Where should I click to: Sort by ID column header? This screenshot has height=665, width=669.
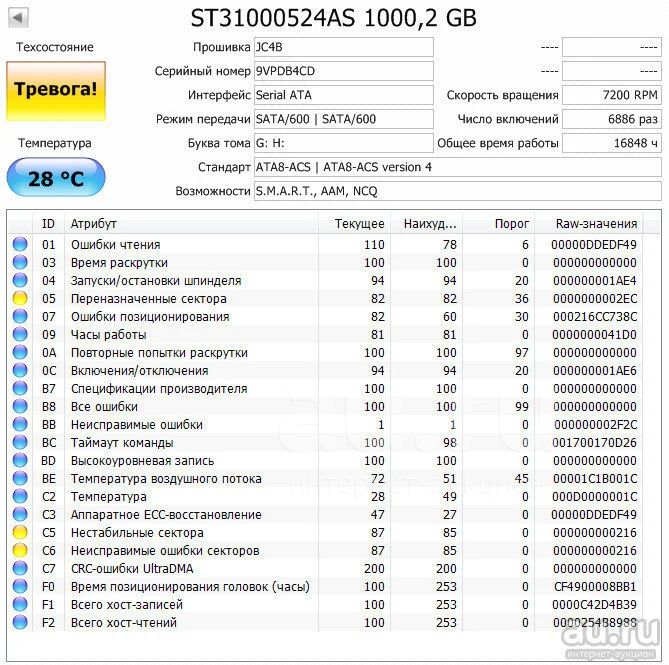pos(48,224)
